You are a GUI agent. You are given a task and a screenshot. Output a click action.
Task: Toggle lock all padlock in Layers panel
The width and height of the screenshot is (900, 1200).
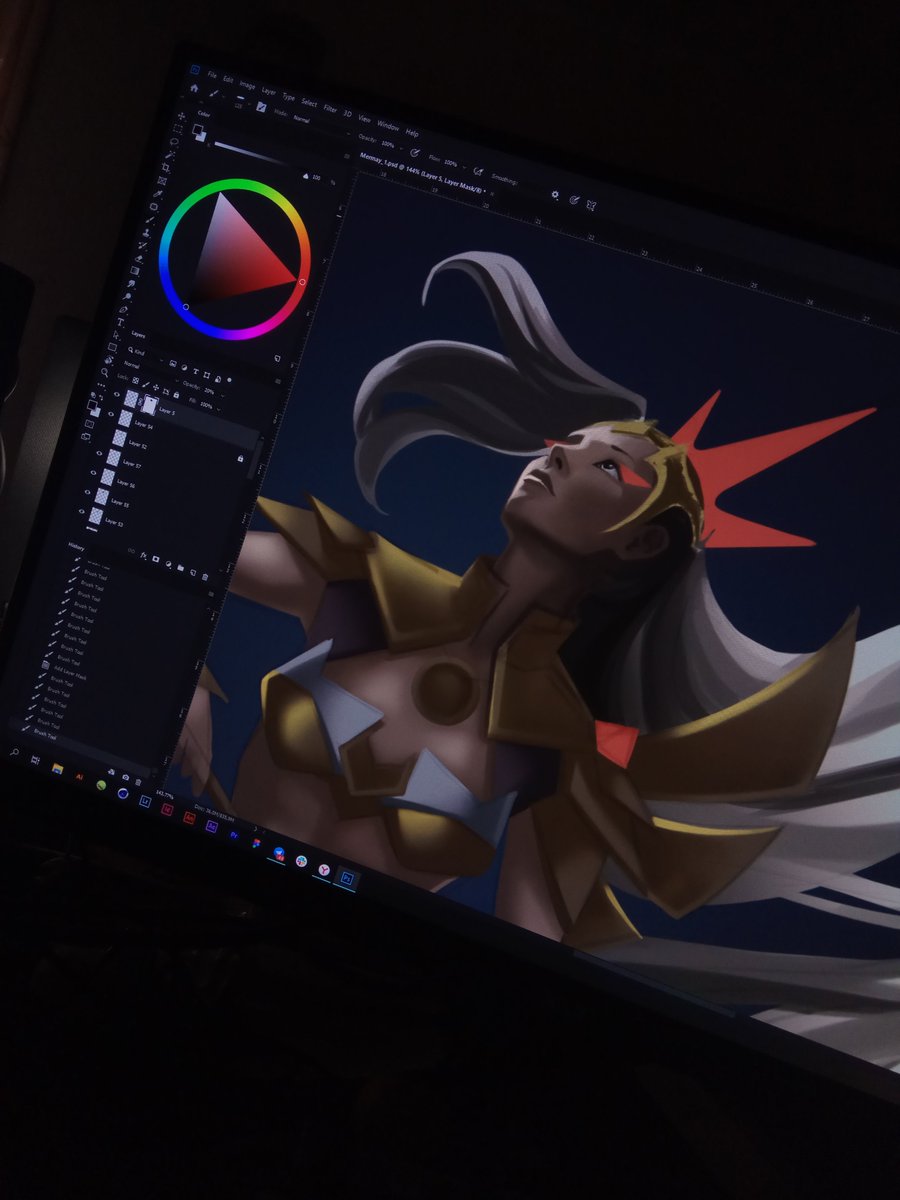[176, 395]
